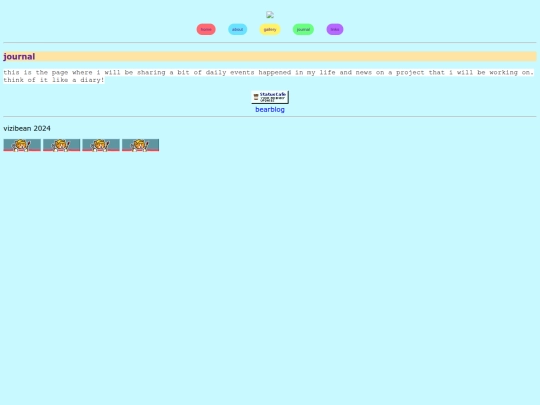Click the third angel badge from left

tap(101, 145)
